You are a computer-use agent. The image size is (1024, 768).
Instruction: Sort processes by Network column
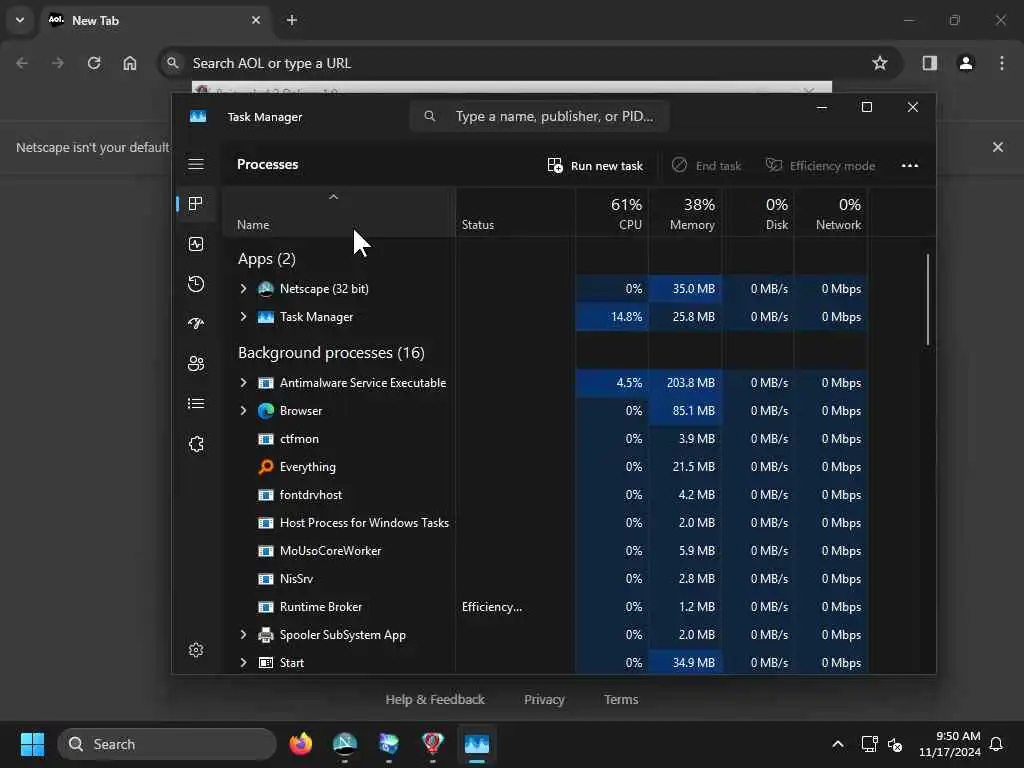coord(831,212)
